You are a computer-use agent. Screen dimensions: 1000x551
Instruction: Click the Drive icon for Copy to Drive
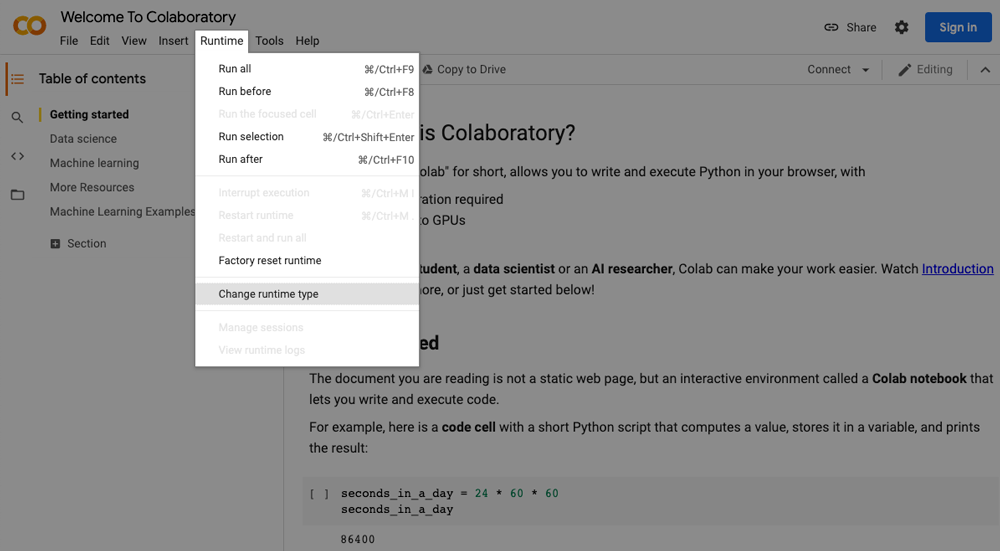point(427,70)
